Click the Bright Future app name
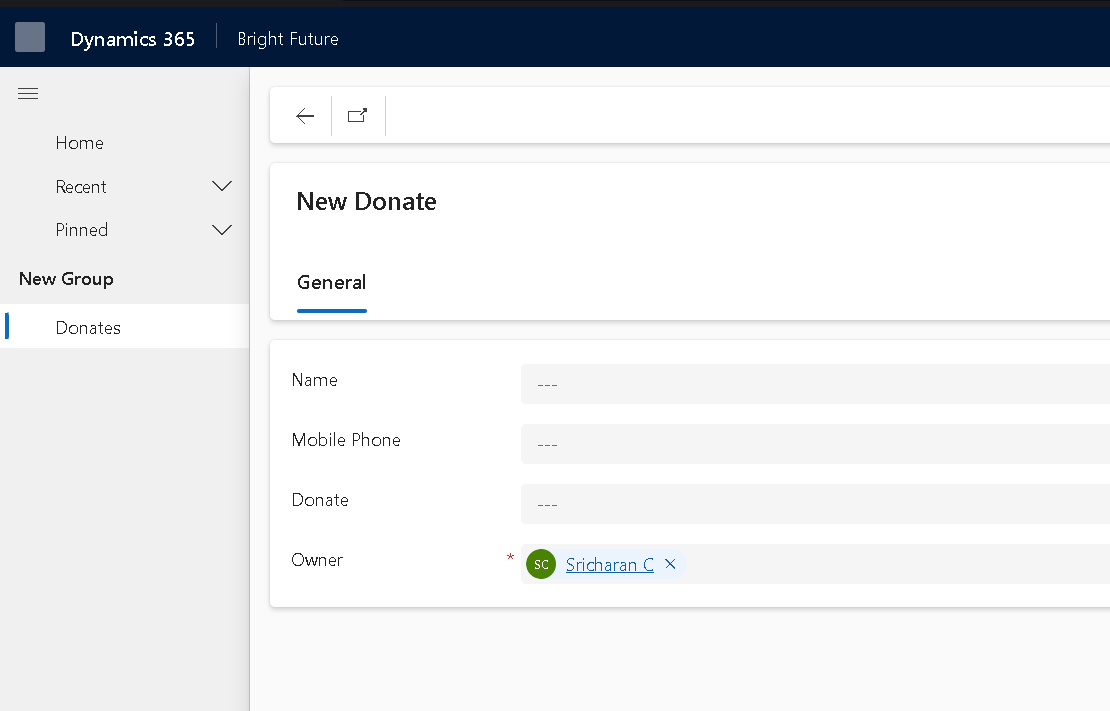This screenshot has height=711, width=1110. 288,39
